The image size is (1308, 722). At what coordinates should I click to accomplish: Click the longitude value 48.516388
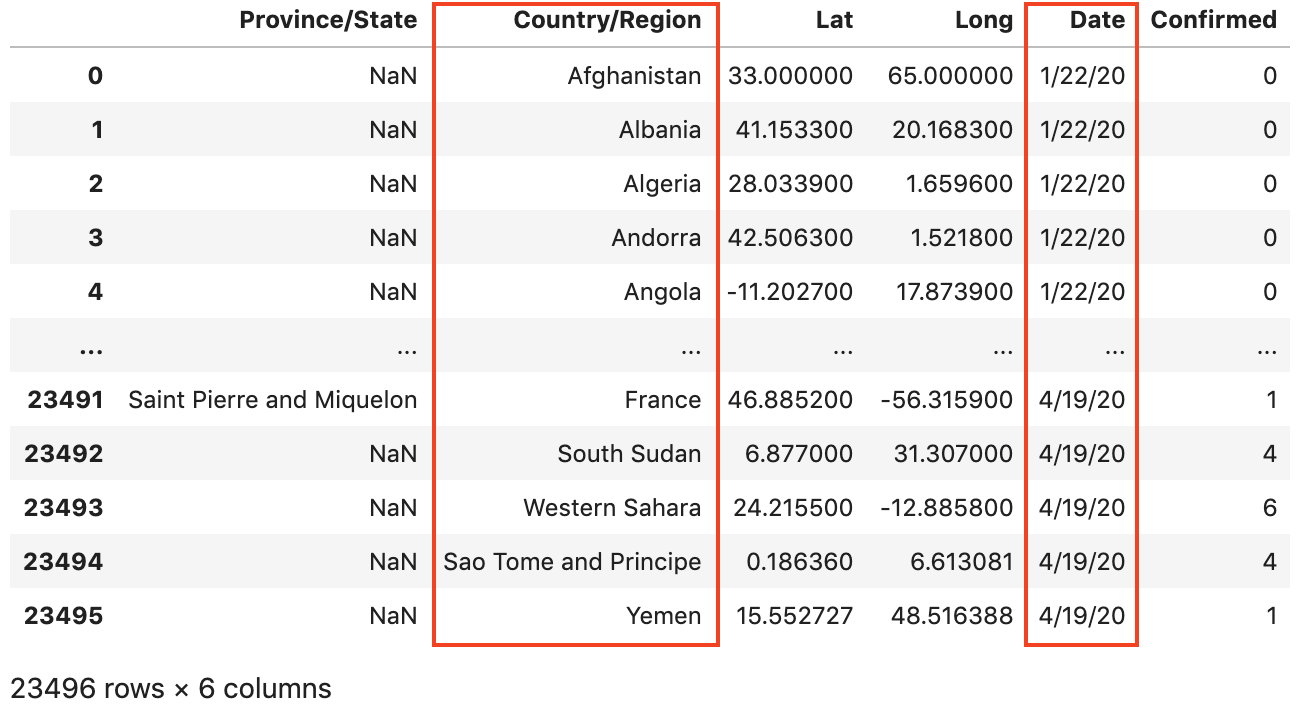[950, 616]
